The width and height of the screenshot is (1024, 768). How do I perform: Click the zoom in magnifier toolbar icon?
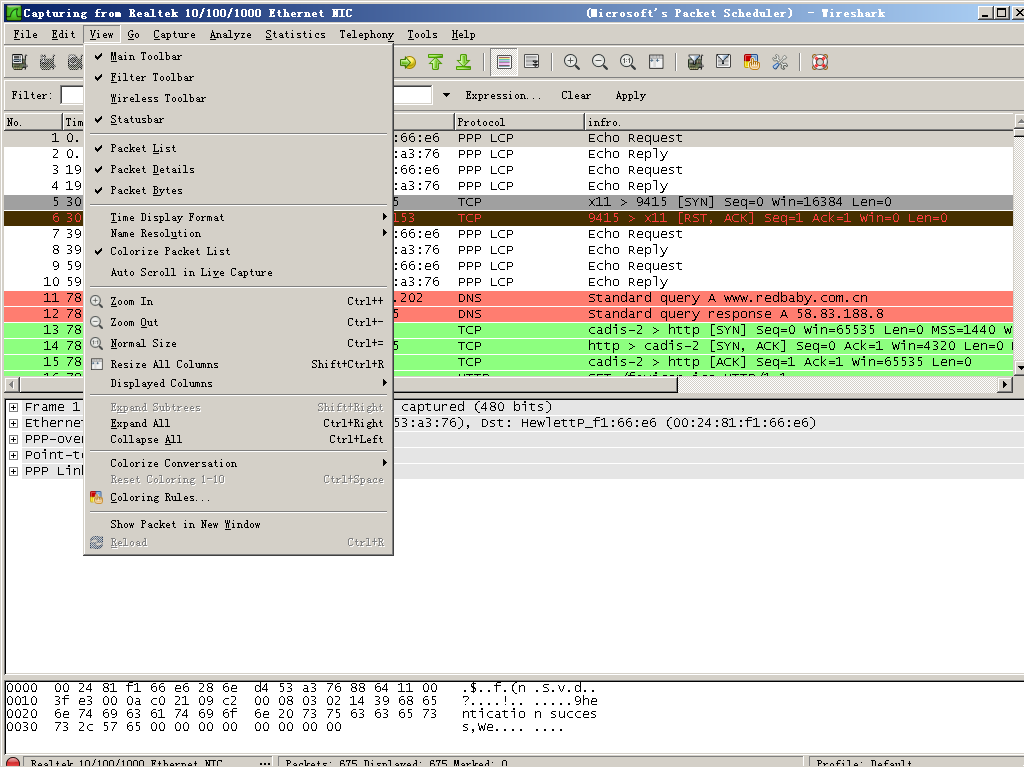571,62
